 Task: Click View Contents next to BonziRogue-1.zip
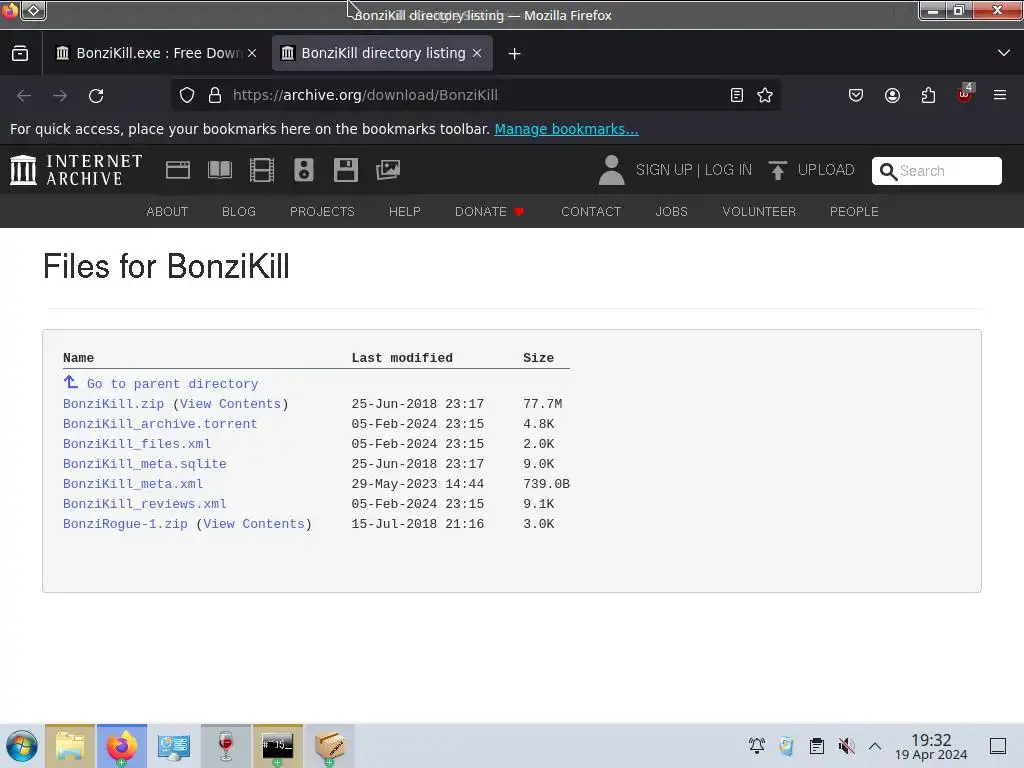coord(254,524)
